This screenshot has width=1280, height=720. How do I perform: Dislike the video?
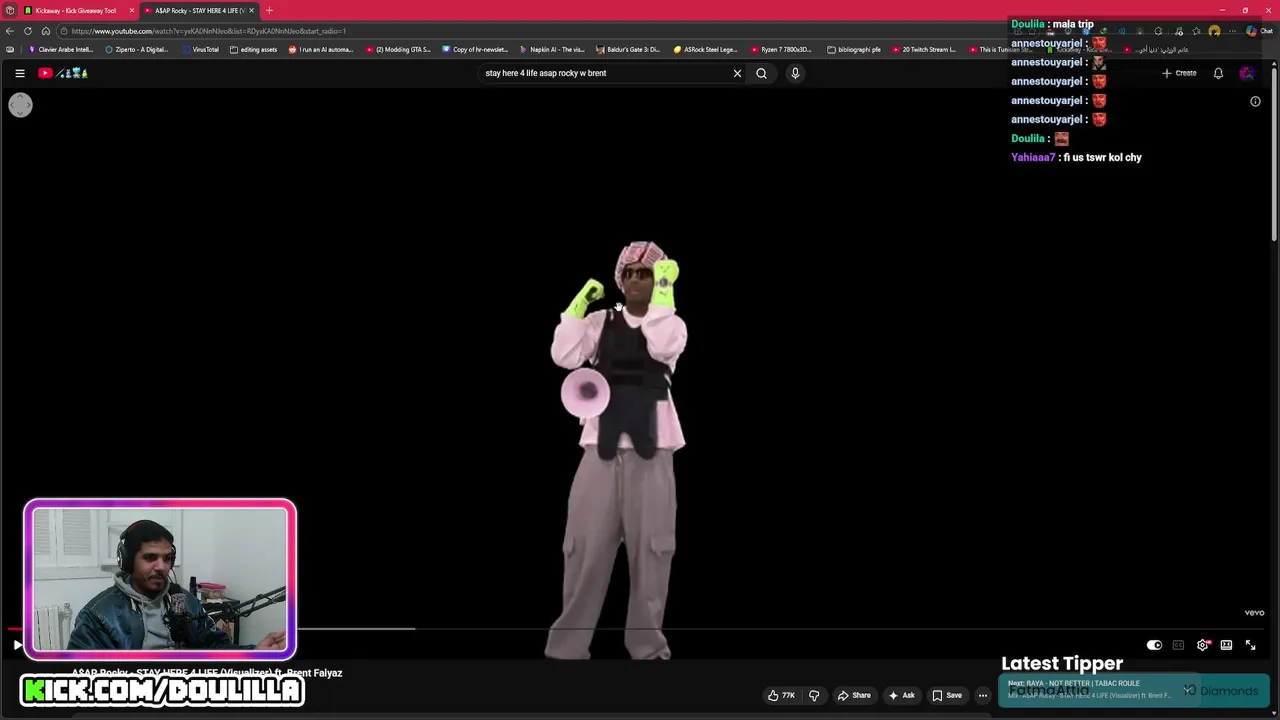[814, 695]
